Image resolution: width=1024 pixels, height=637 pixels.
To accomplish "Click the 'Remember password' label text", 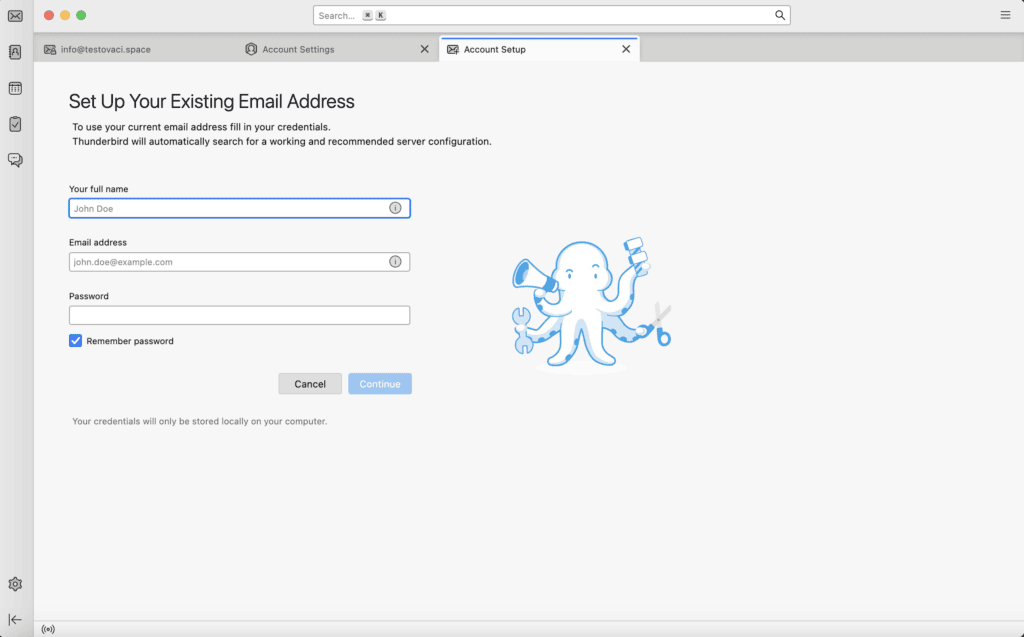I will point(130,341).
